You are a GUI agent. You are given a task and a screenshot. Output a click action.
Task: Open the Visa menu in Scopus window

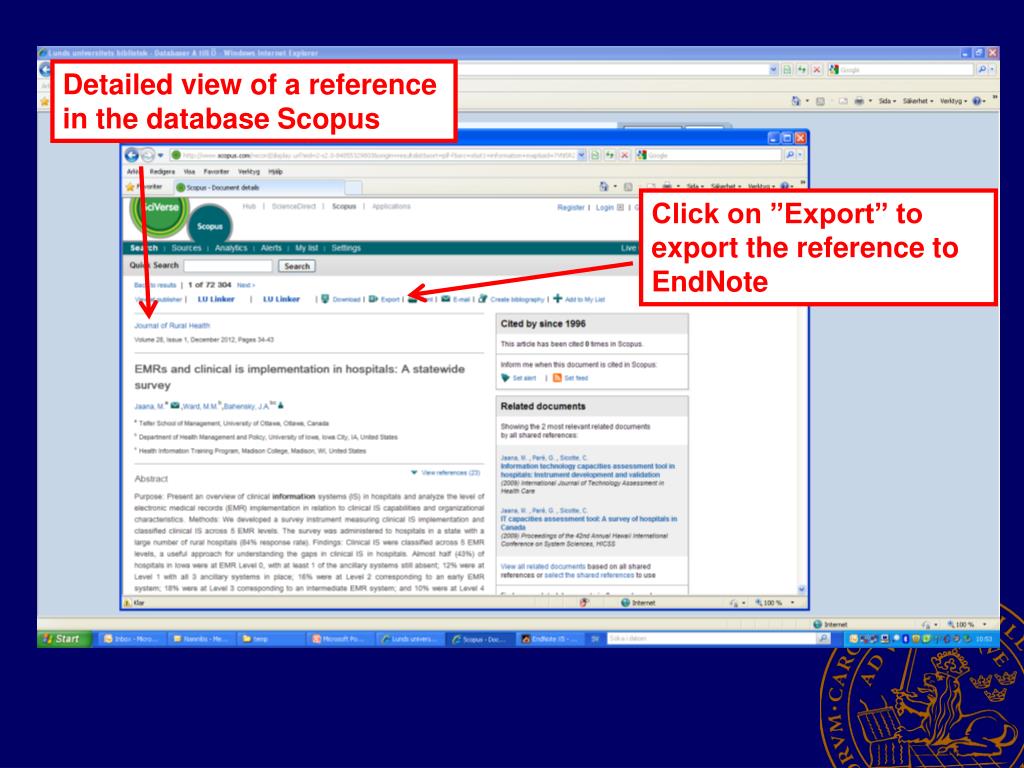[x=189, y=172]
